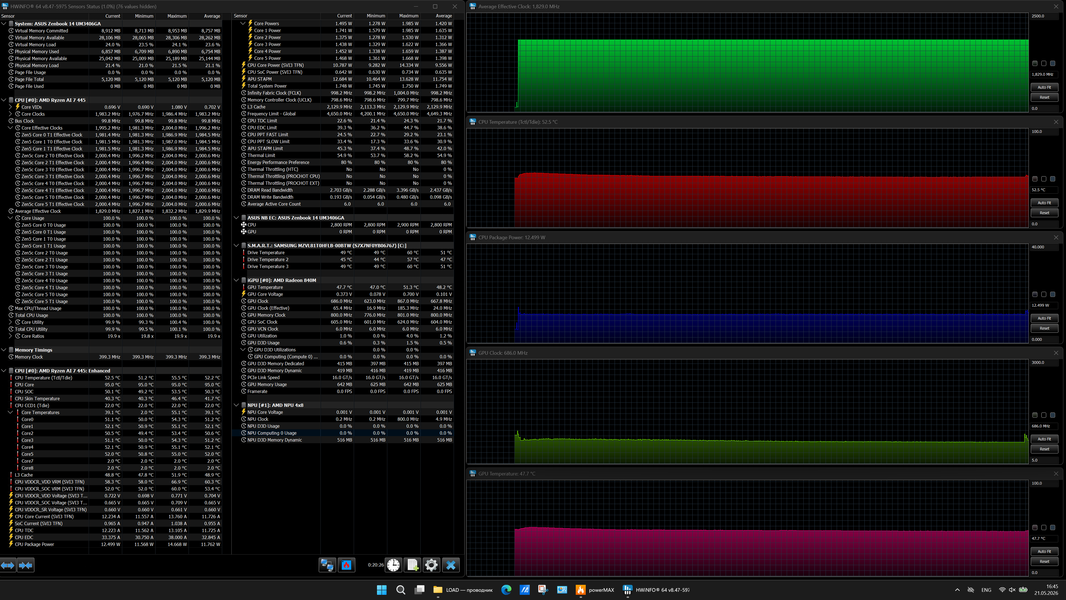Open sensor settings gear icon

pyautogui.click(x=431, y=565)
